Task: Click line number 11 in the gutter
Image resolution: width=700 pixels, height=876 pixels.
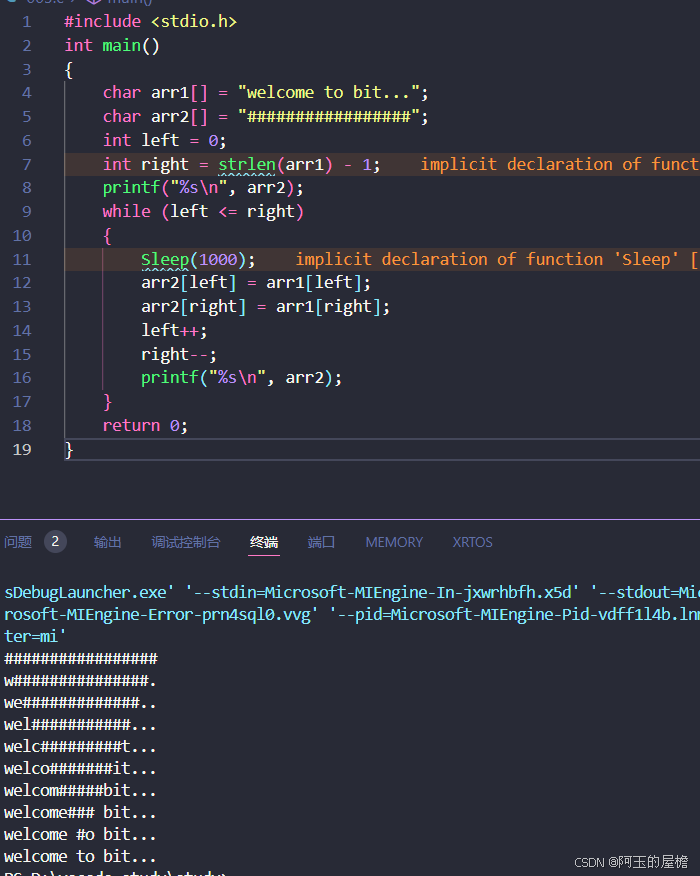Action: click(22, 259)
